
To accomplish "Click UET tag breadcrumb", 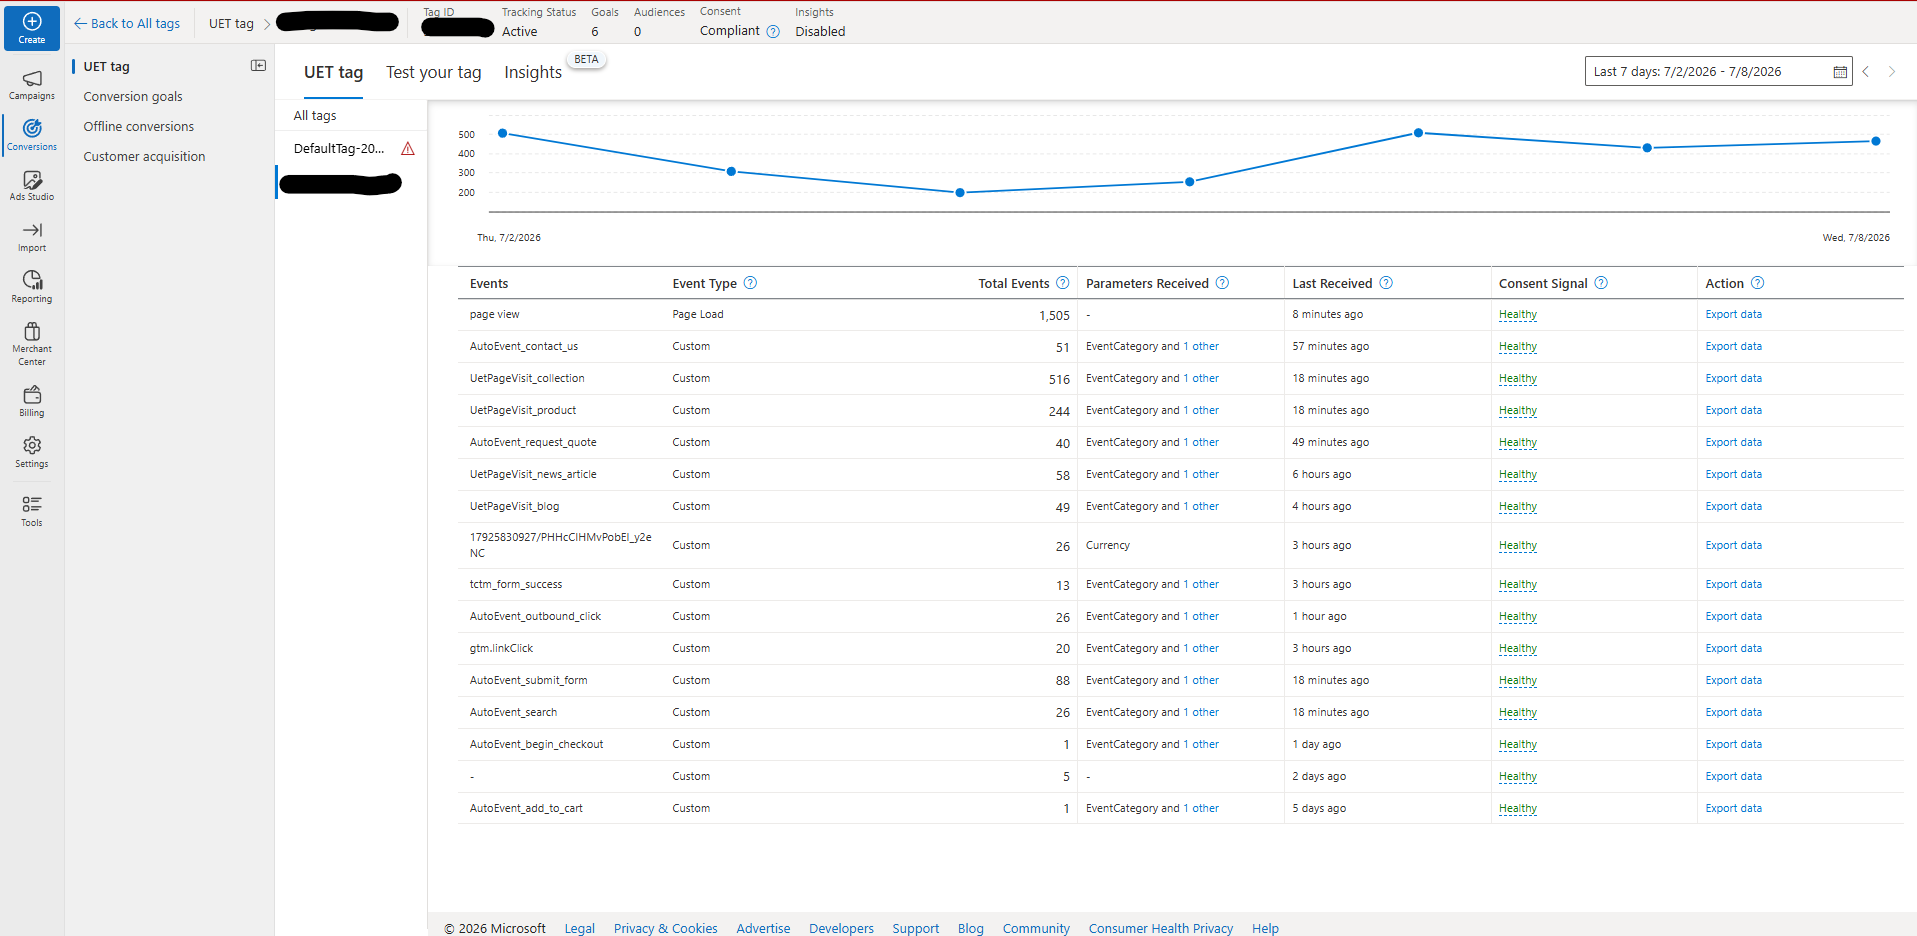I will pyautogui.click(x=231, y=23).
